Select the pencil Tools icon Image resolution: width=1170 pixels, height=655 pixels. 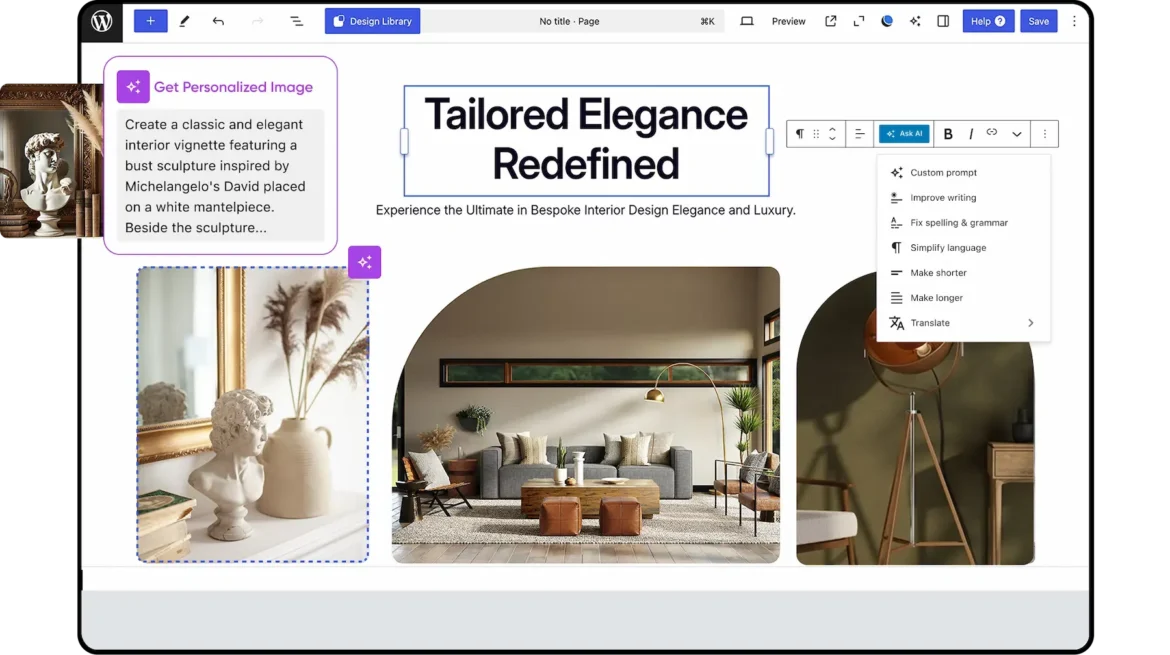184,21
